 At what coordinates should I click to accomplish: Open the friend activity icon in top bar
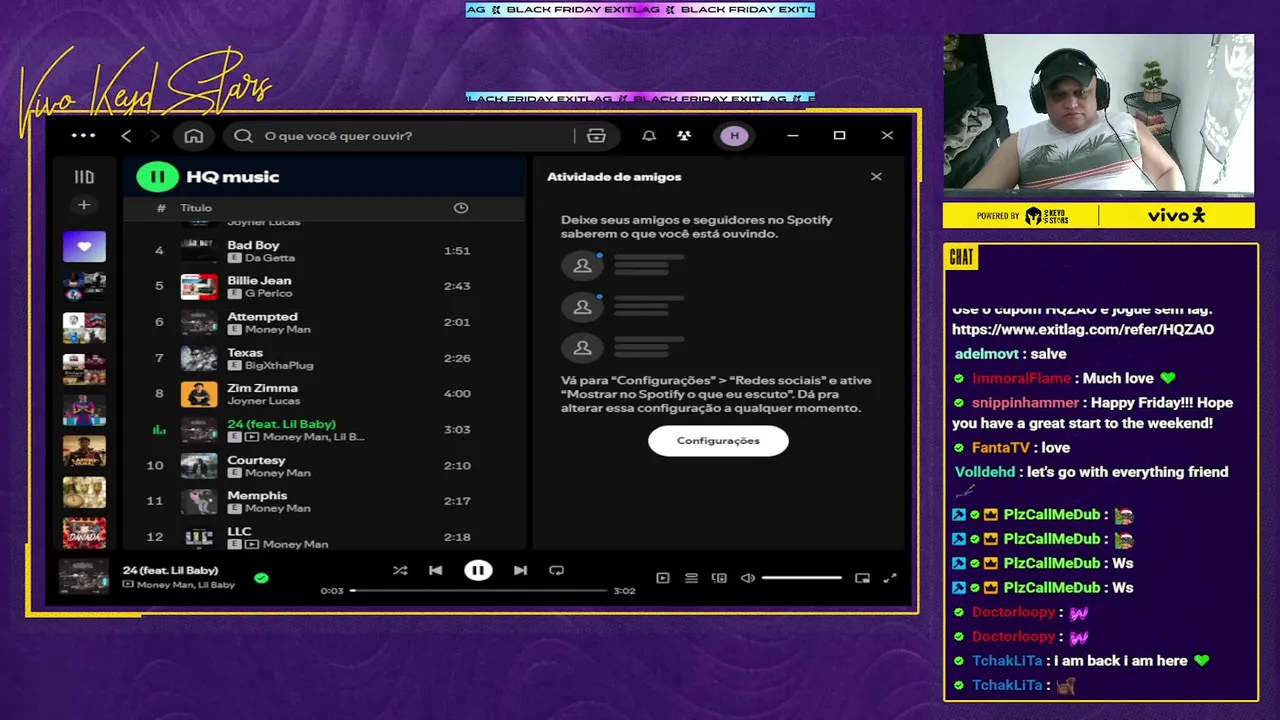point(684,136)
